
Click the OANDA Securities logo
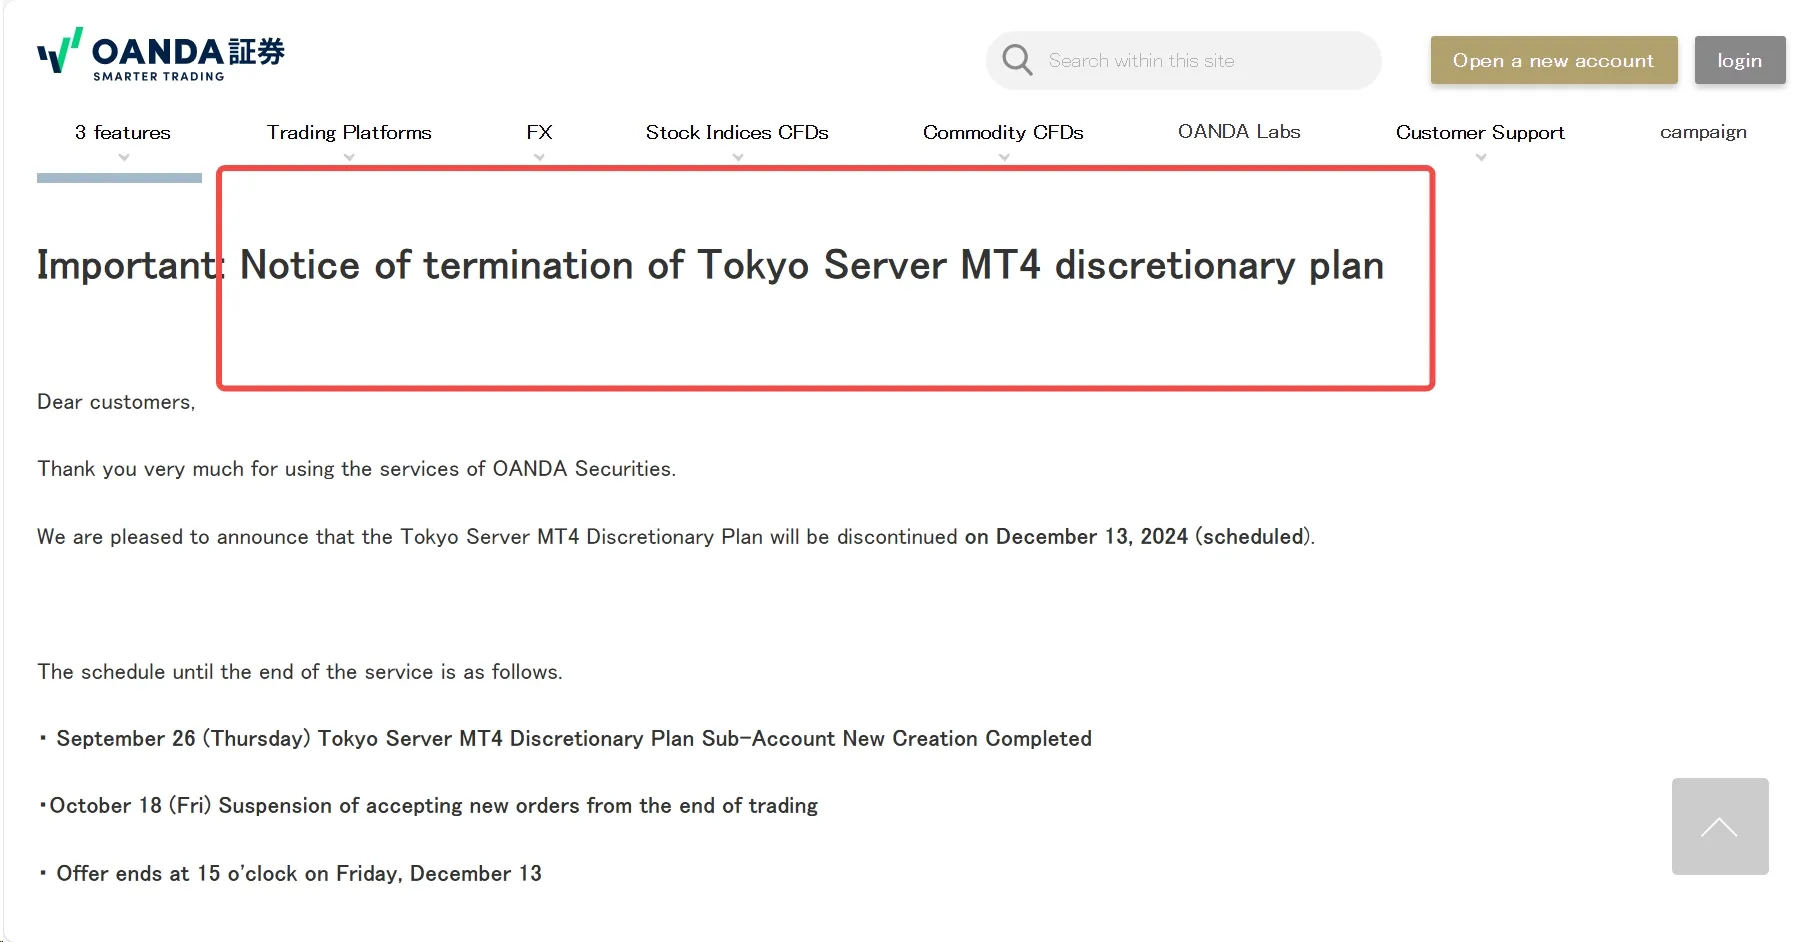tap(161, 54)
